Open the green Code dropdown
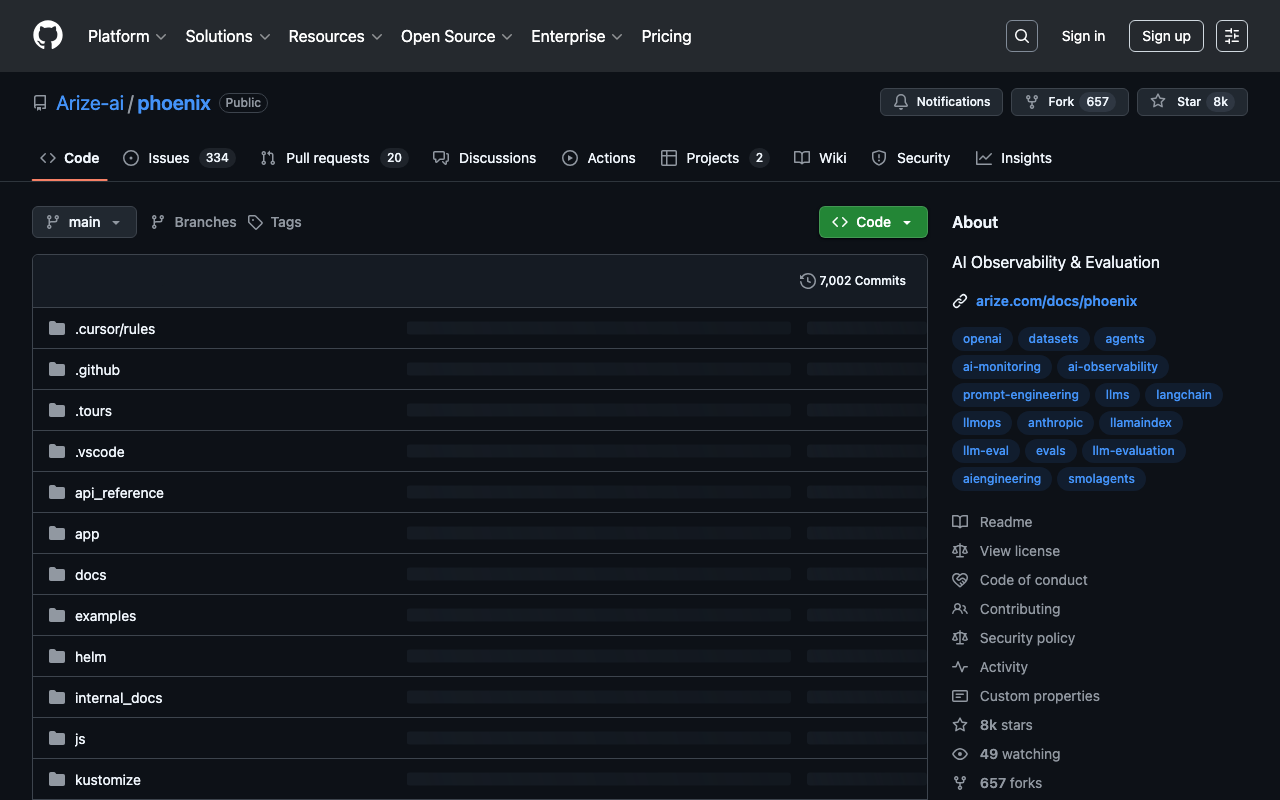This screenshot has height=800, width=1280. [873, 222]
